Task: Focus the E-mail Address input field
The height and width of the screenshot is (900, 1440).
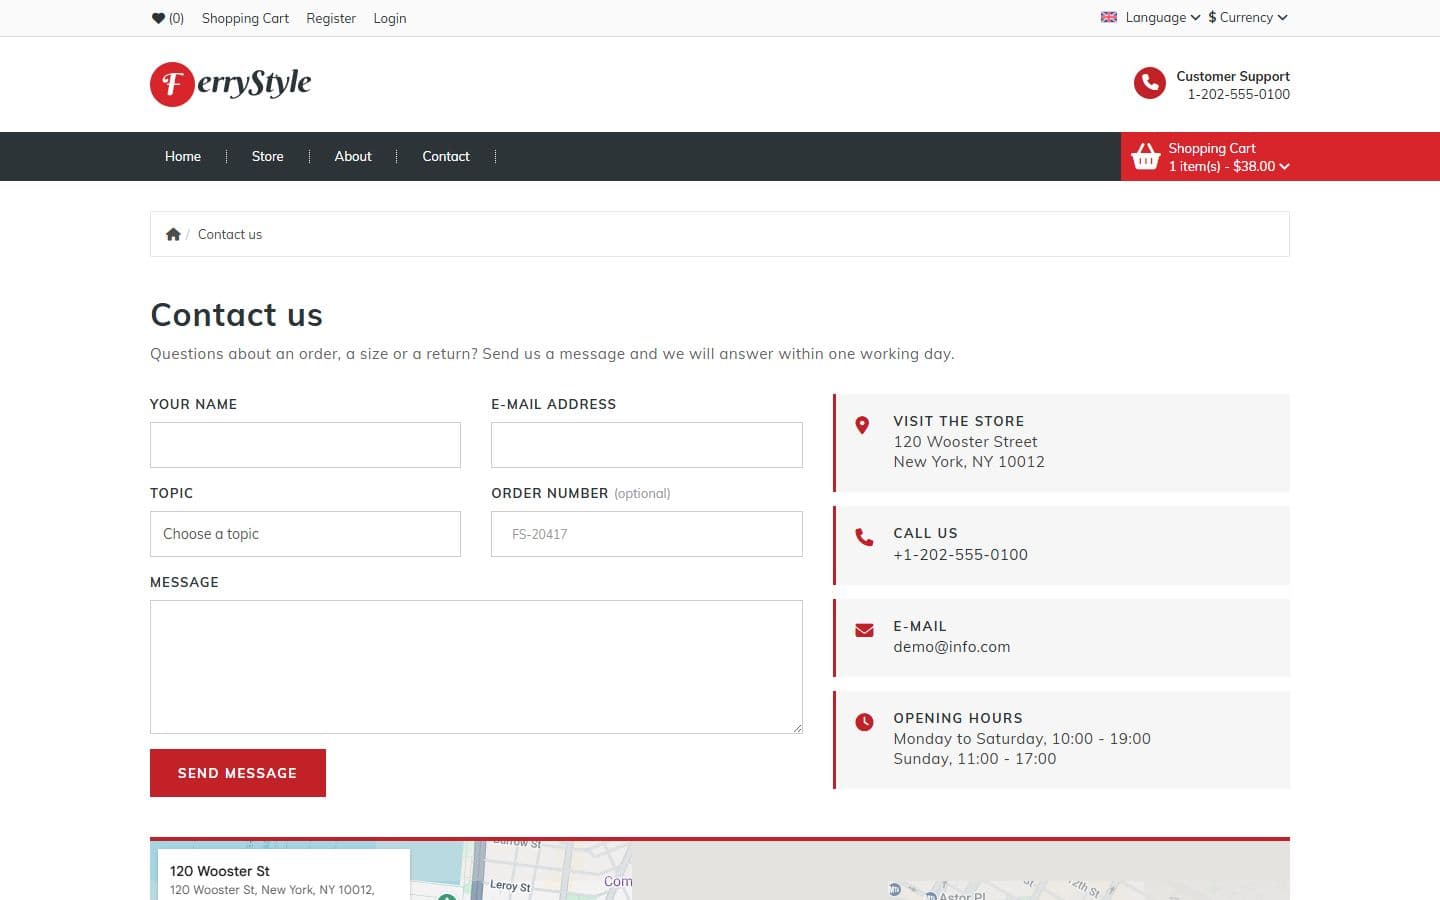Action: [646, 445]
